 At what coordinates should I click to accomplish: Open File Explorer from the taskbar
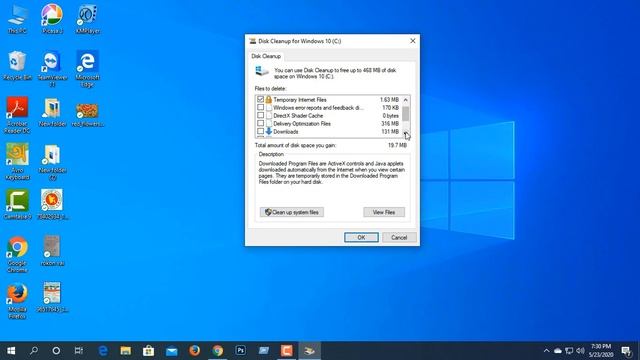click(x=126, y=351)
